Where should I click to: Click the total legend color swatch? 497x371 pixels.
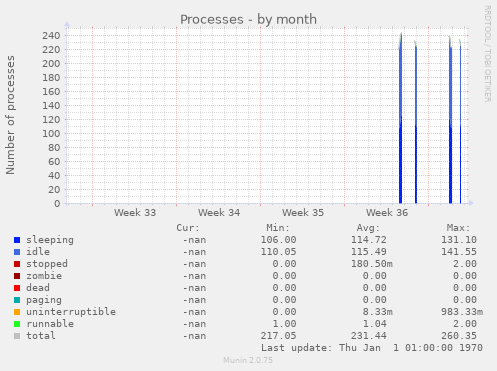tap(17, 336)
